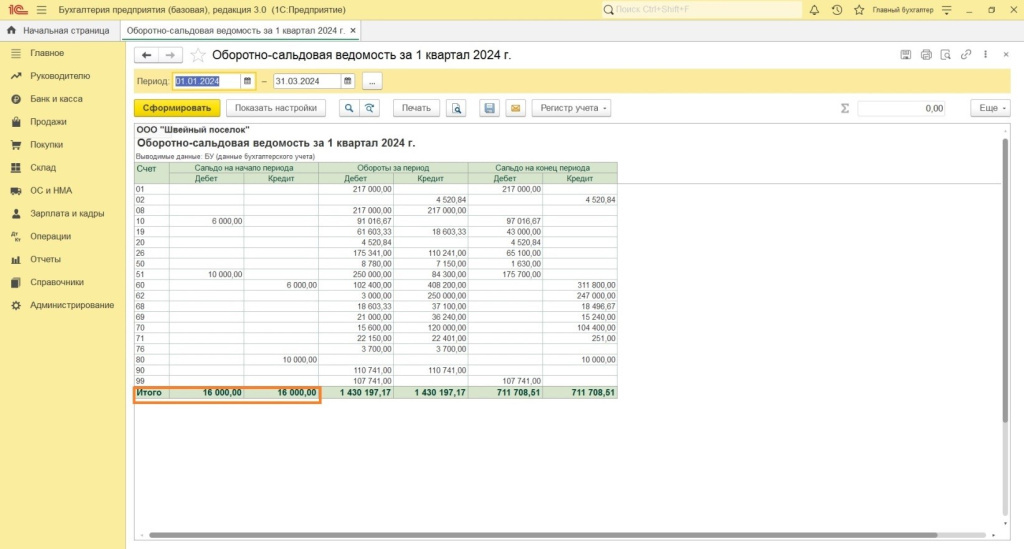Click the horizontal scrollbar under the report

[540, 536]
